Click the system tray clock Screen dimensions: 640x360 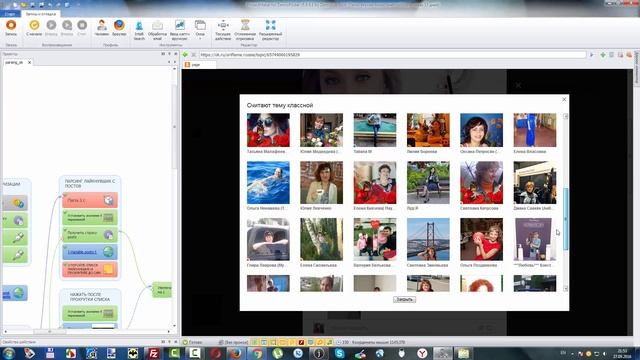point(622,353)
